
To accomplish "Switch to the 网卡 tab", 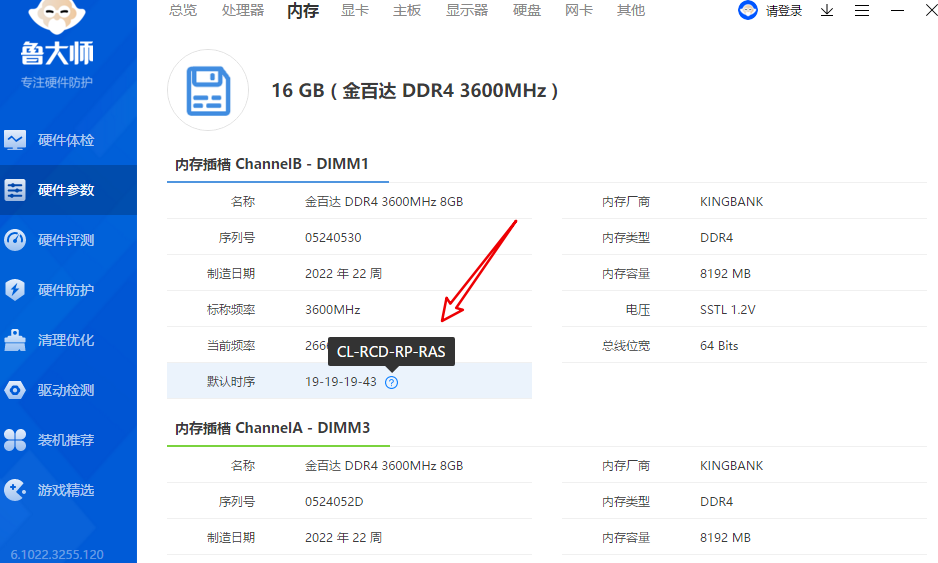I will tap(578, 10).
